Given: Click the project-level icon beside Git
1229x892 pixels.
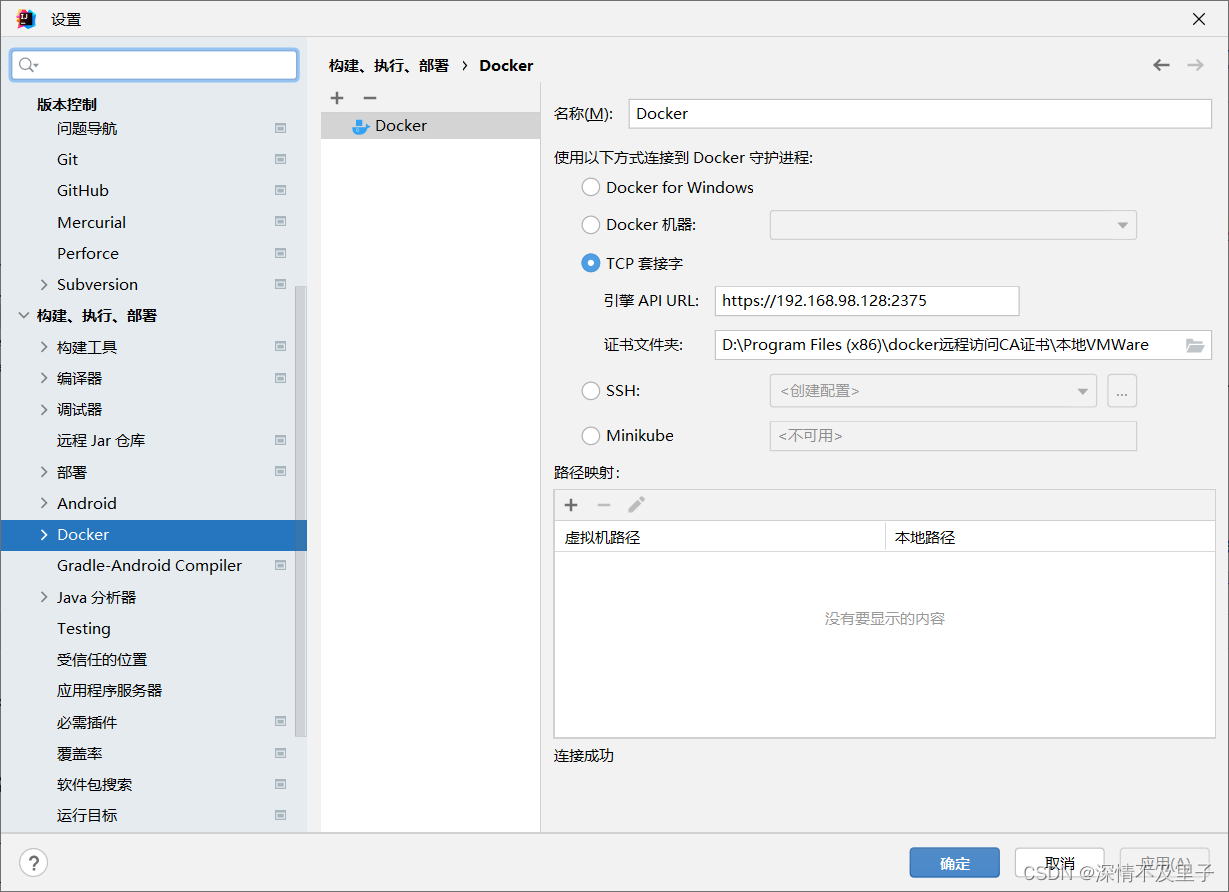Looking at the screenshot, I should click(281, 159).
